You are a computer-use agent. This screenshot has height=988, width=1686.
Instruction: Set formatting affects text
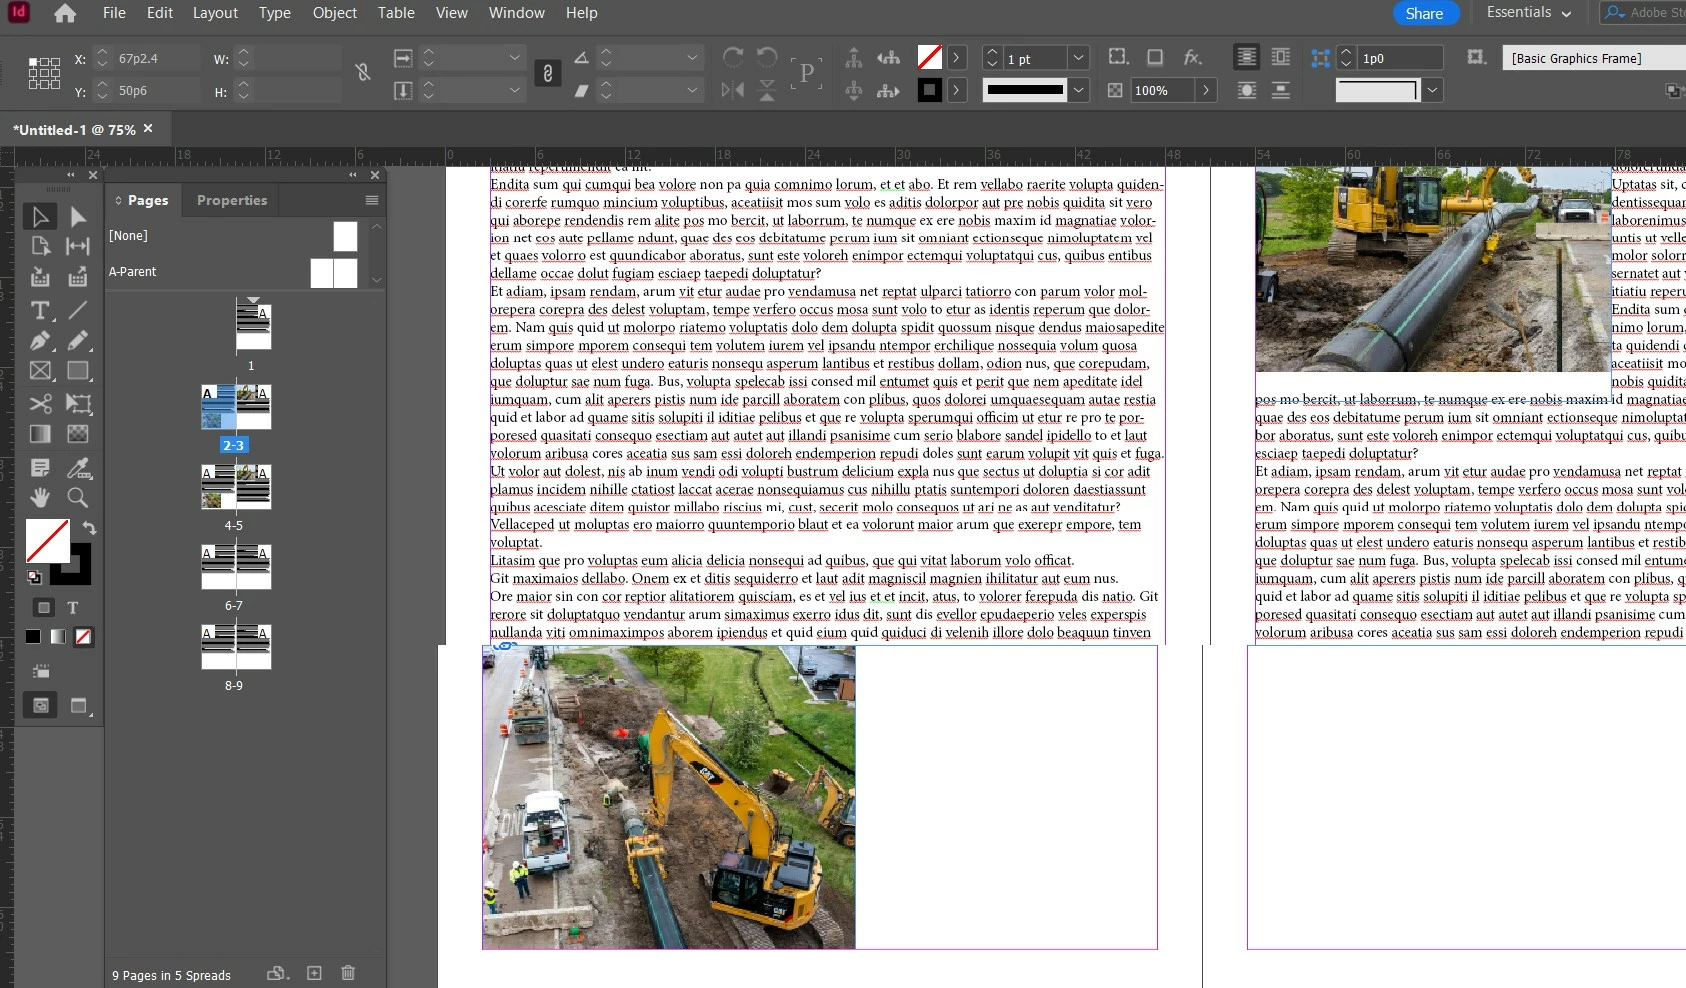73,607
